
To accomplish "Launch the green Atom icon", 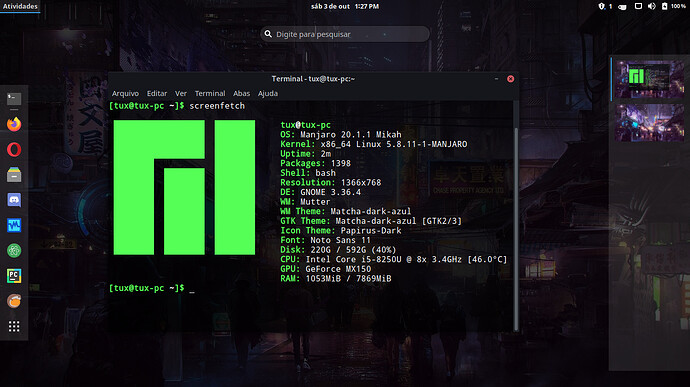I will tap(14, 251).
